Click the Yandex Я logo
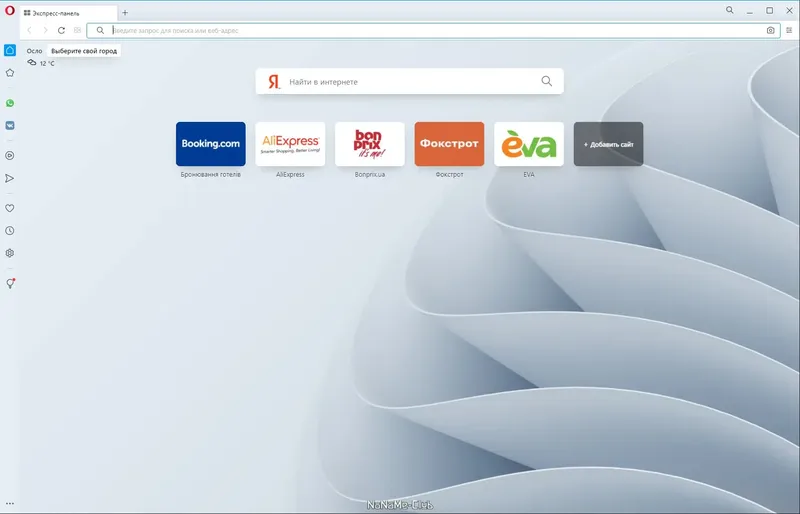Image resolution: width=800 pixels, height=514 pixels. point(274,82)
